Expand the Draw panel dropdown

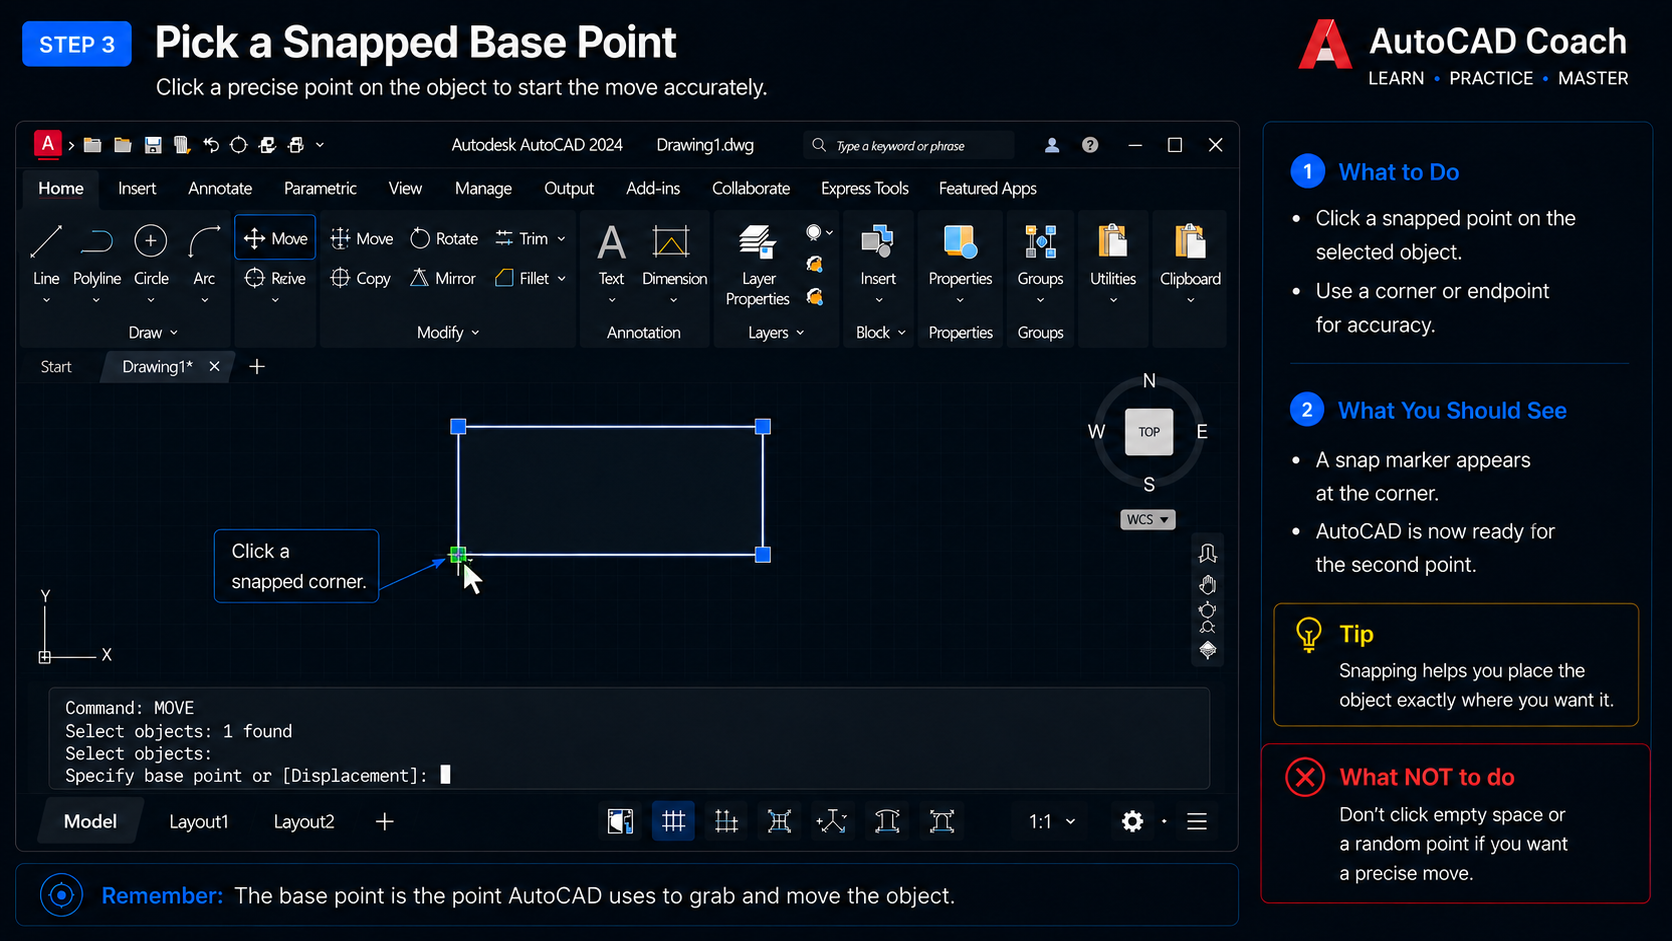pyautogui.click(x=153, y=332)
